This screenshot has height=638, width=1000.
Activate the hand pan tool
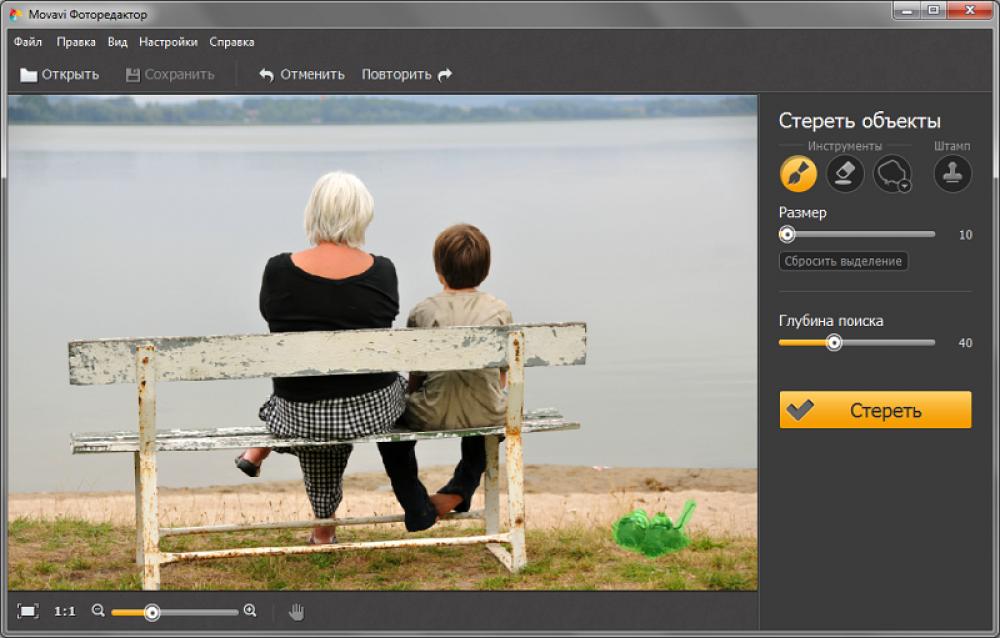click(297, 611)
